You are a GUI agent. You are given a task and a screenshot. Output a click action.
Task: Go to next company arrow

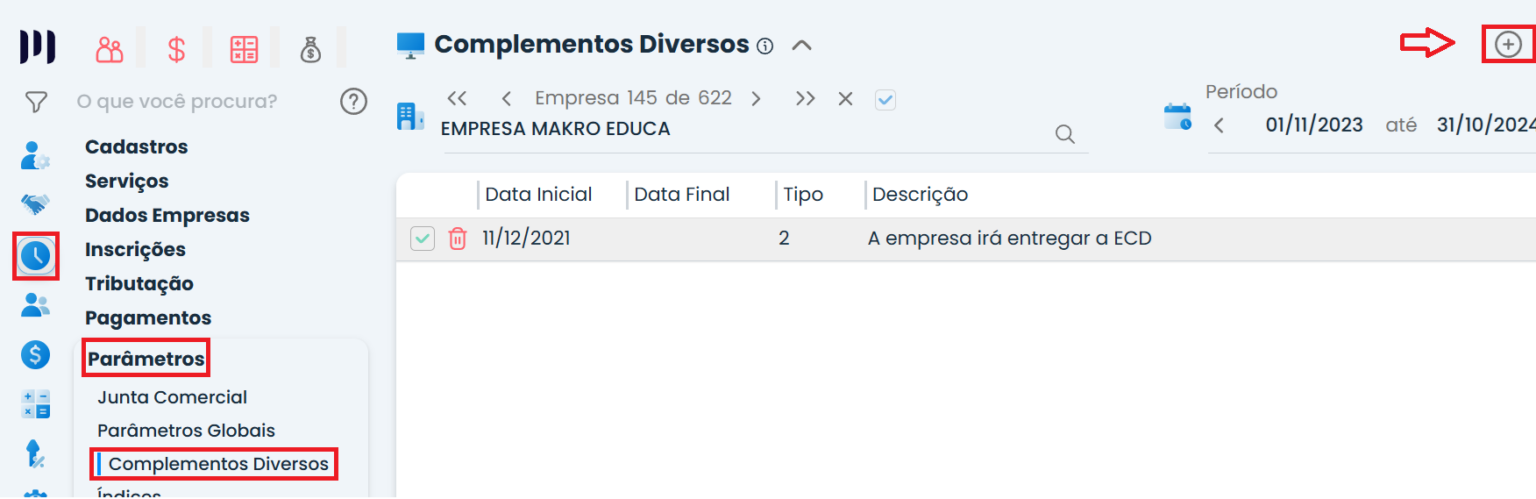pyautogui.click(x=756, y=99)
